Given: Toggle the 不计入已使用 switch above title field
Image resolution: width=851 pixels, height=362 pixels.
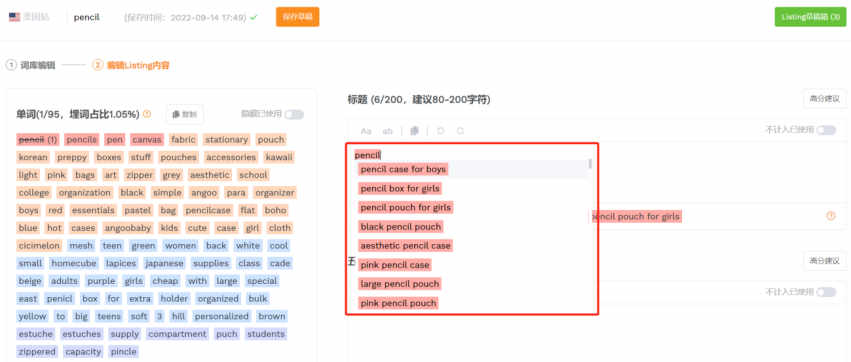Looking at the screenshot, I should (826, 130).
